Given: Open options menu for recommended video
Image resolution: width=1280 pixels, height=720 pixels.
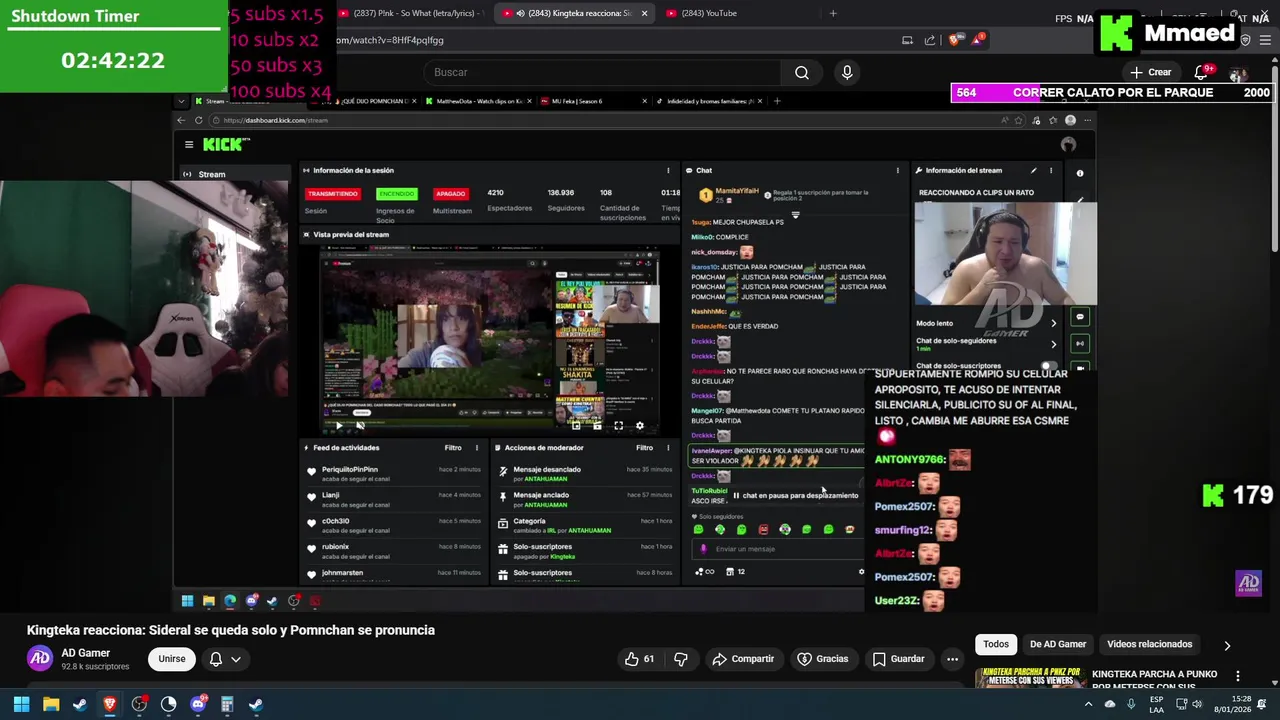Looking at the screenshot, I should tap(1238, 676).
